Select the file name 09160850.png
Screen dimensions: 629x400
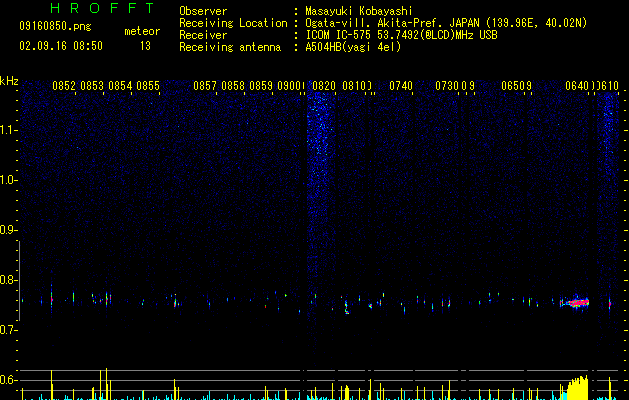coord(55,27)
